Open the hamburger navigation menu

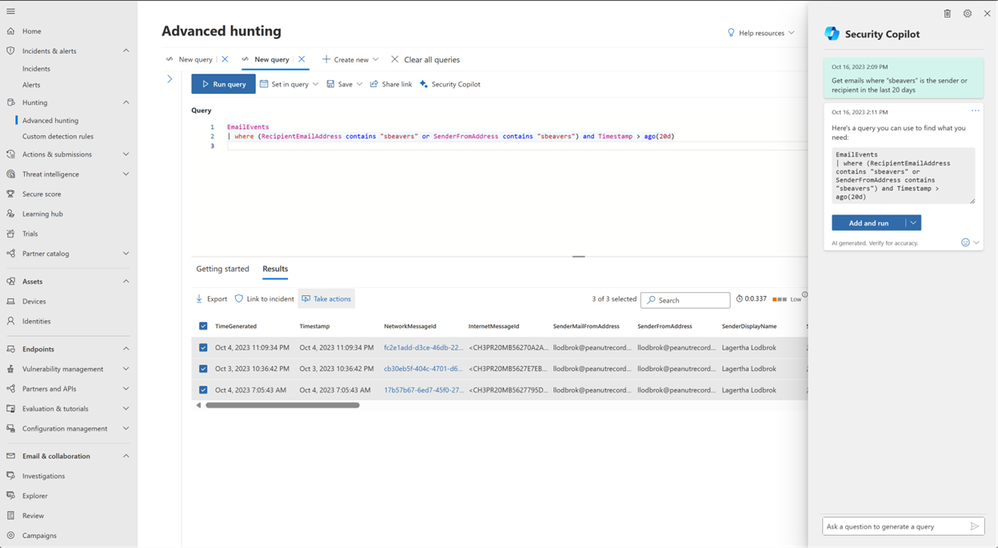pos(10,11)
